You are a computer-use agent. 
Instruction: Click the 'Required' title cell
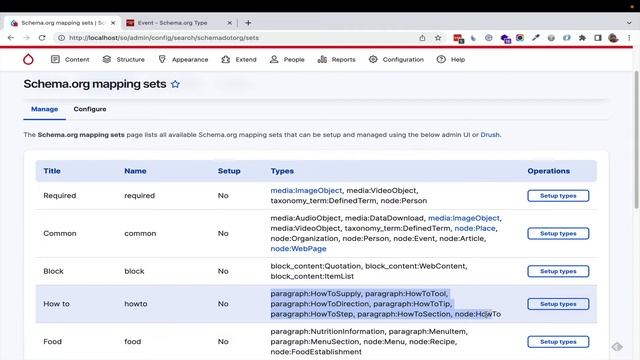[x=60, y=196]
